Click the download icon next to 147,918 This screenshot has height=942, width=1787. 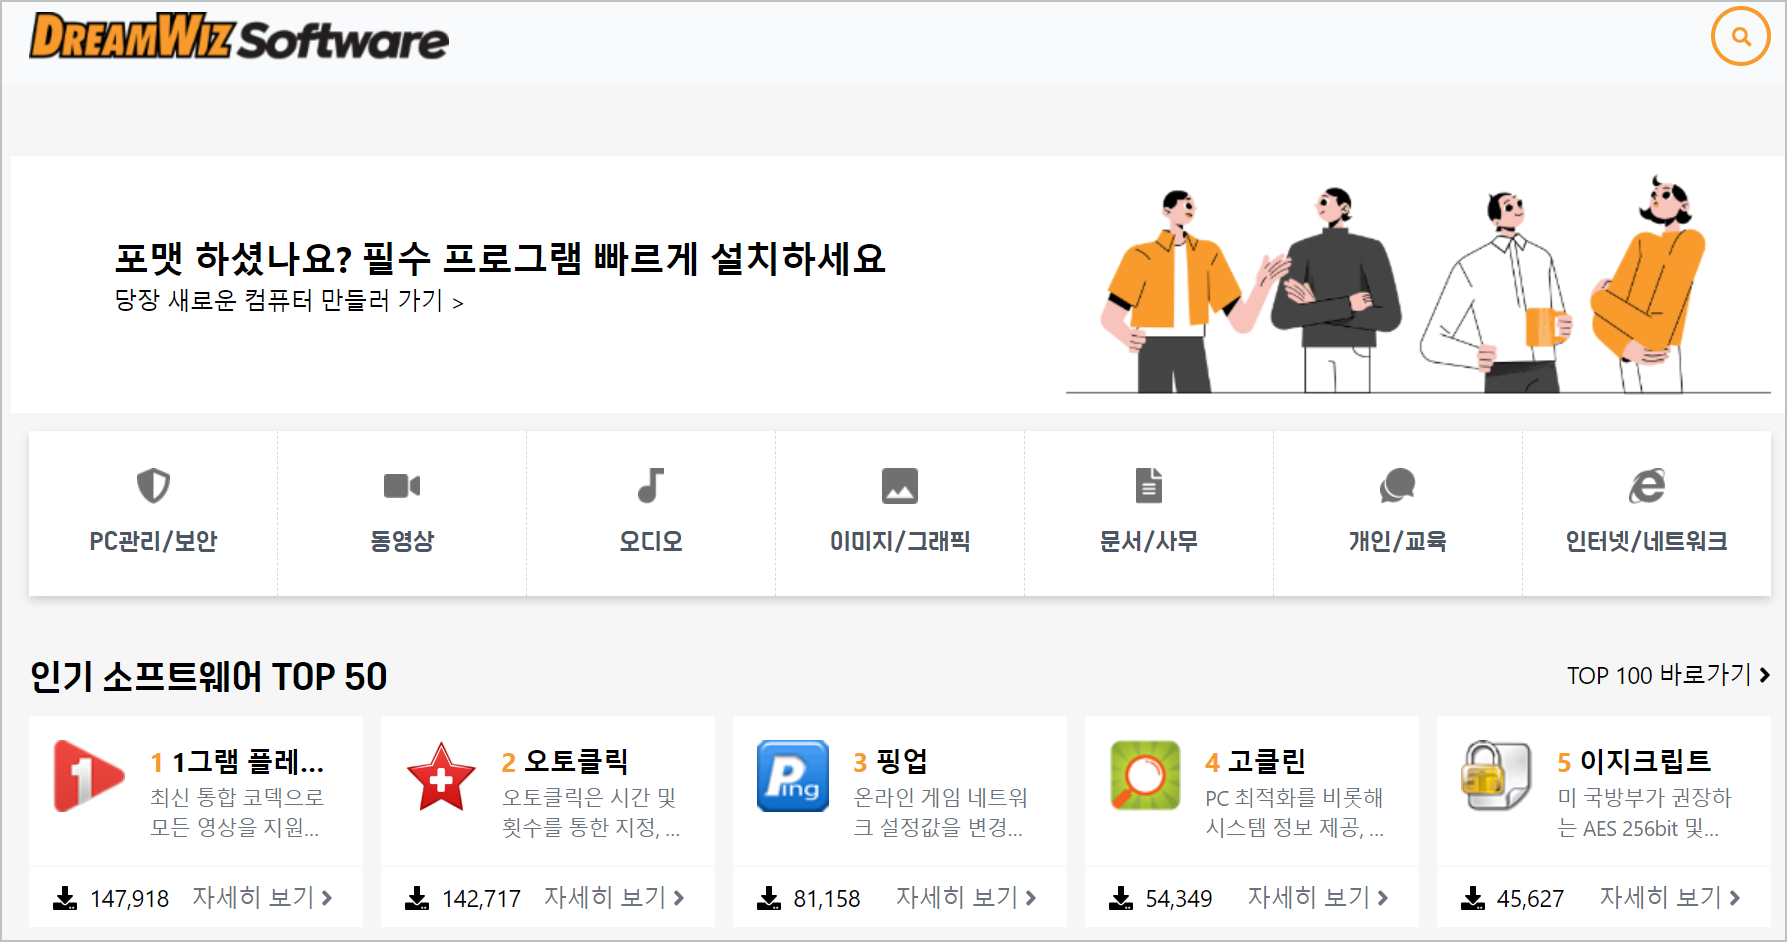[x=65, y=898]
